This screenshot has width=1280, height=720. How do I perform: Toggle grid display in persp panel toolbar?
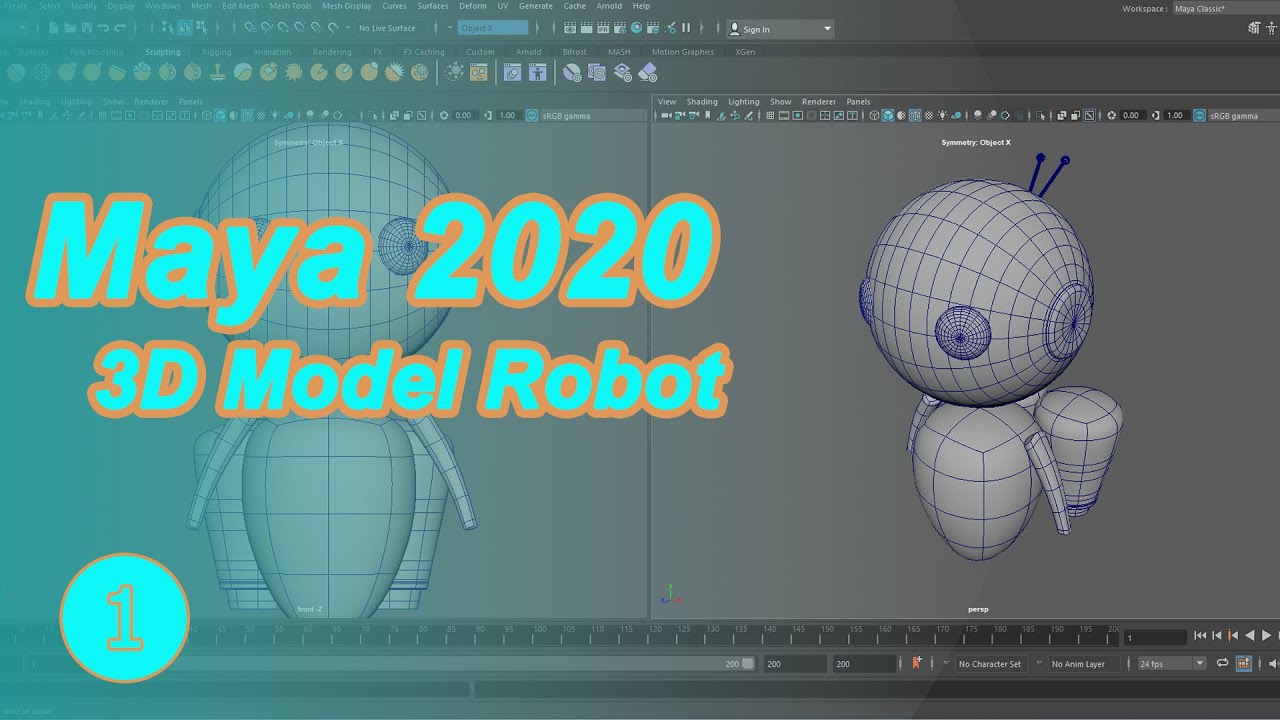pyautogui.click(x=770, y=115)
